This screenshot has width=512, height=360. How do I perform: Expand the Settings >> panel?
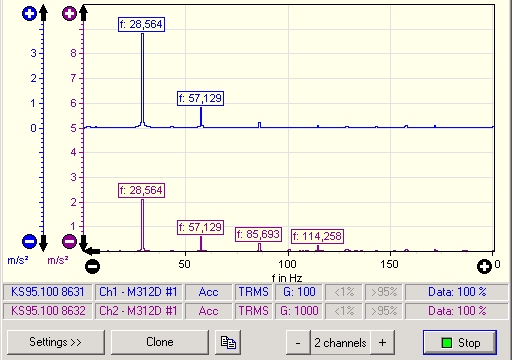pyautogui.click(x=56, y=342)
